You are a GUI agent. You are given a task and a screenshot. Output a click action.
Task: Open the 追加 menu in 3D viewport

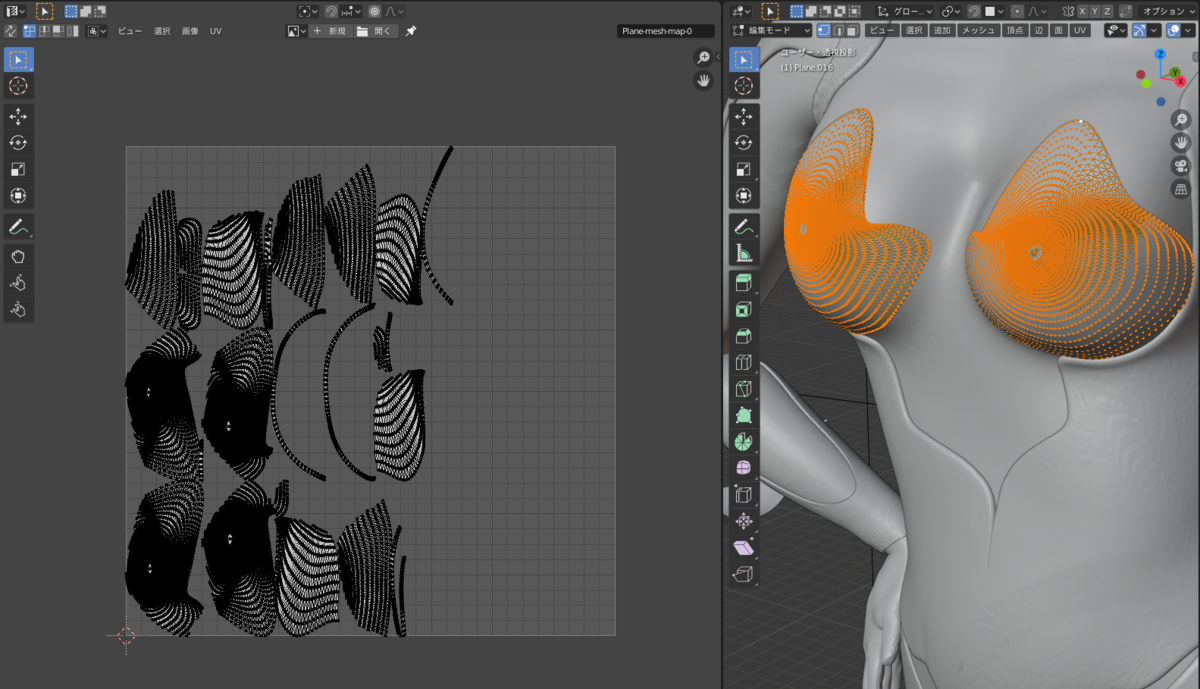click(x=942, y=31)
